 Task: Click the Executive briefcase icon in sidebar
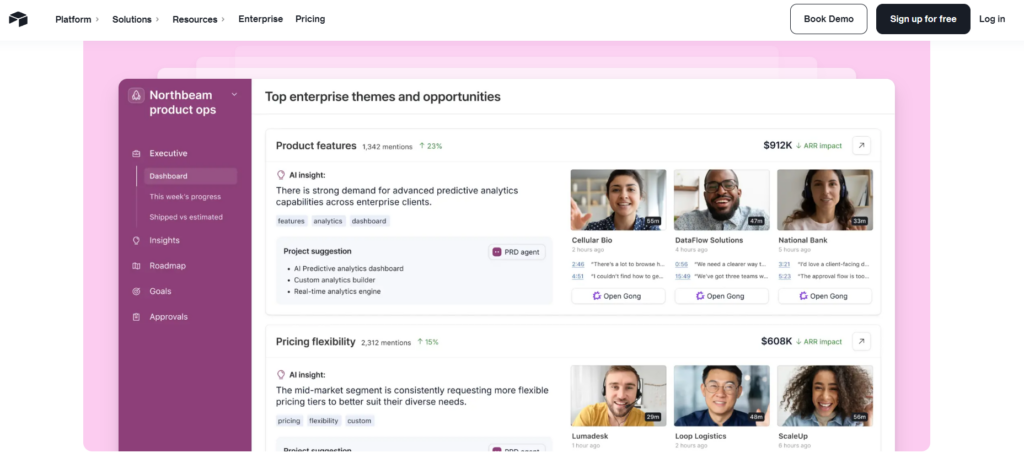pyautogui.click(x=136, y=154)
